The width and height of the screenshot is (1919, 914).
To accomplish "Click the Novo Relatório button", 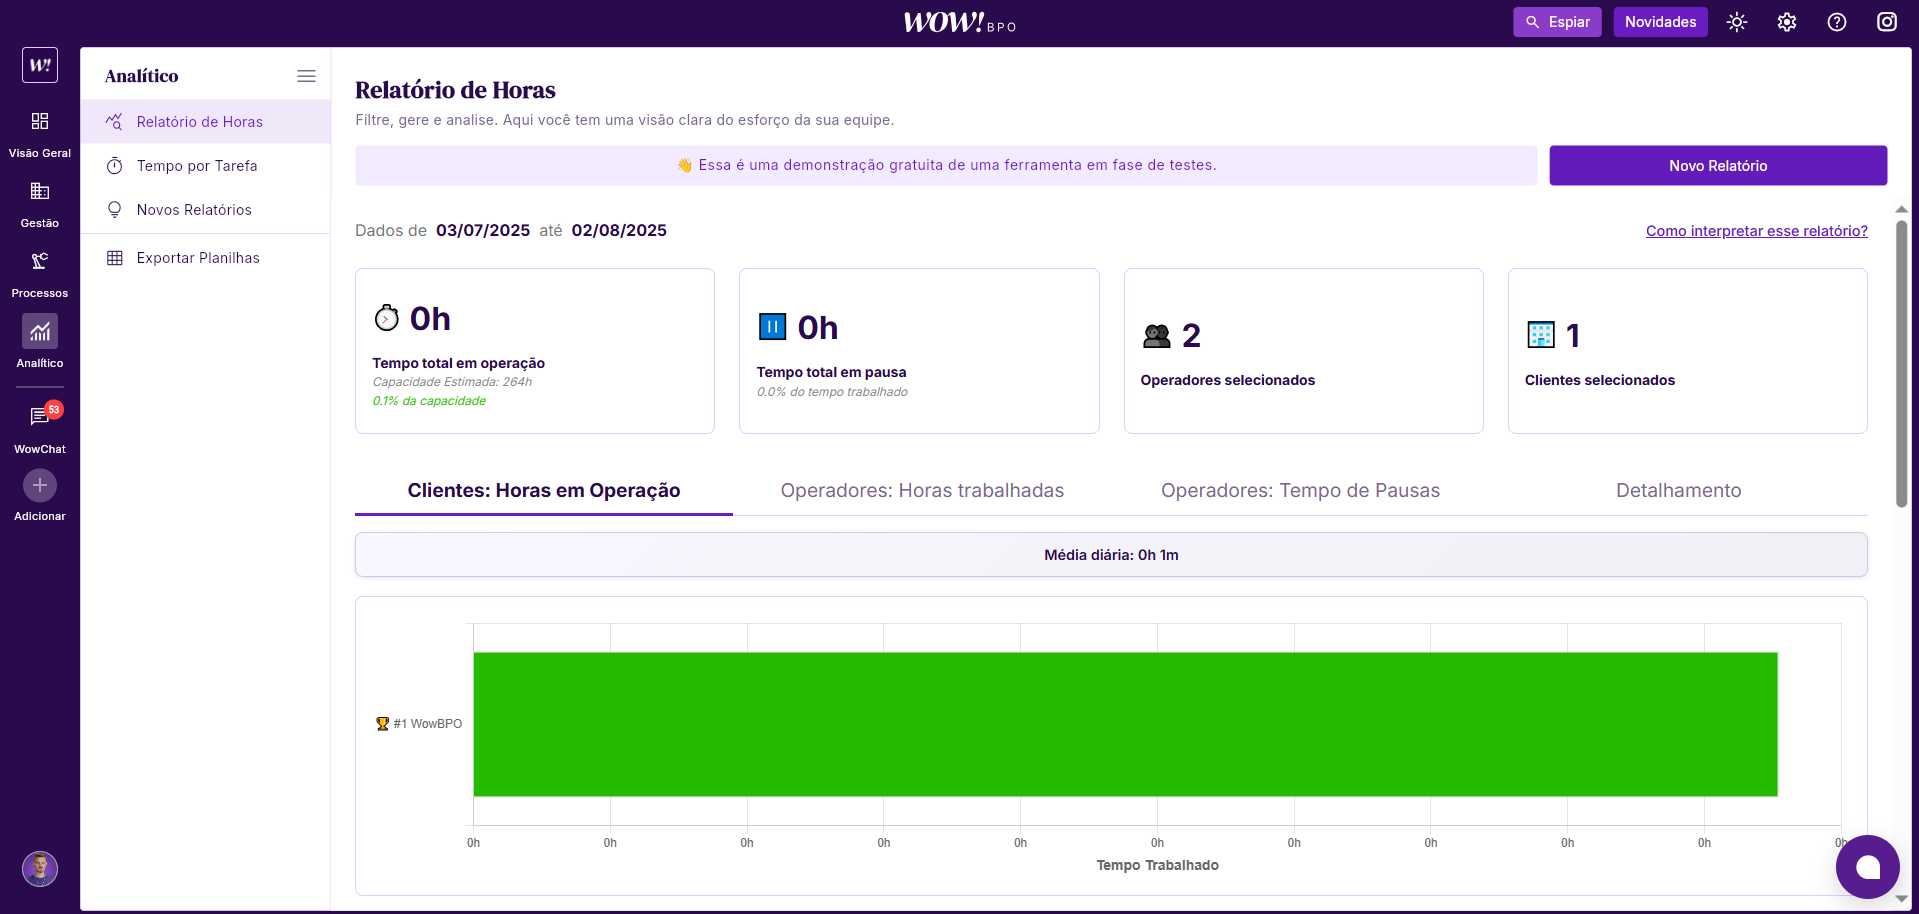I will coord(1717,166).
